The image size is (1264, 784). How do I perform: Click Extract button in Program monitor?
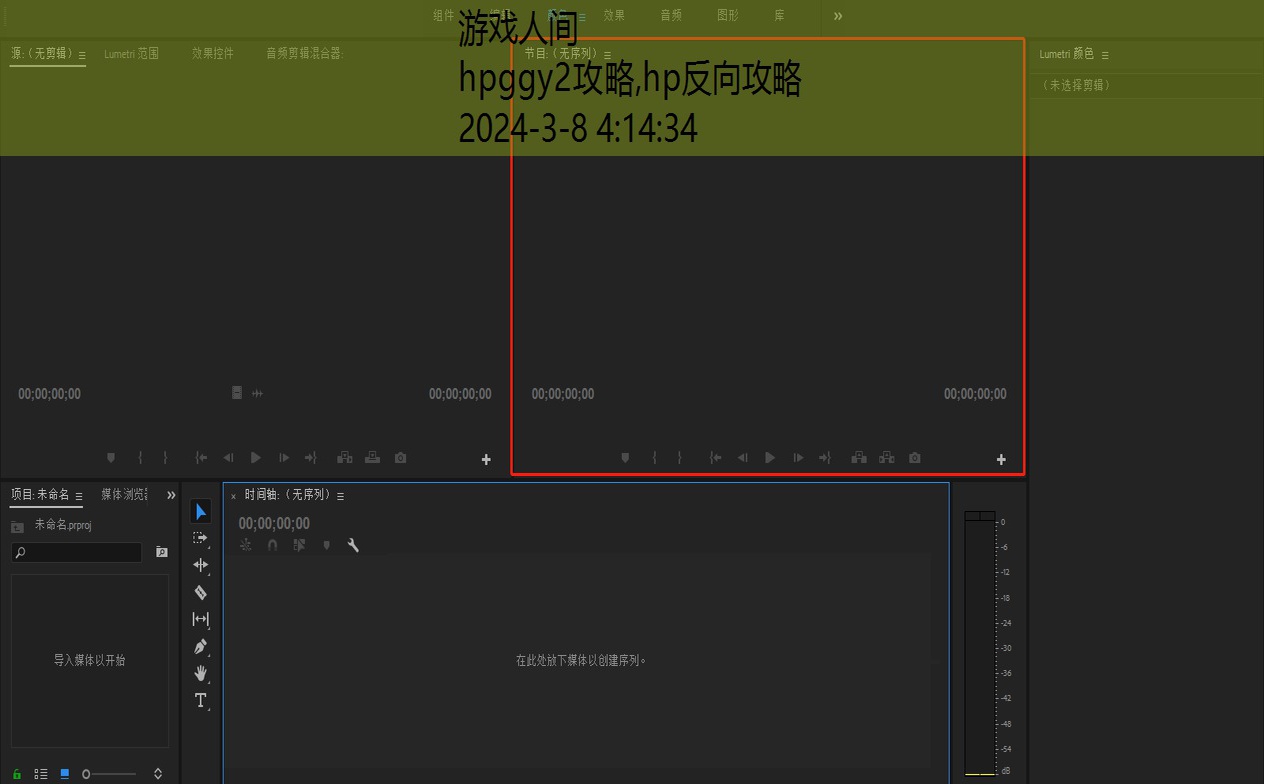click(x=886, y=458)
